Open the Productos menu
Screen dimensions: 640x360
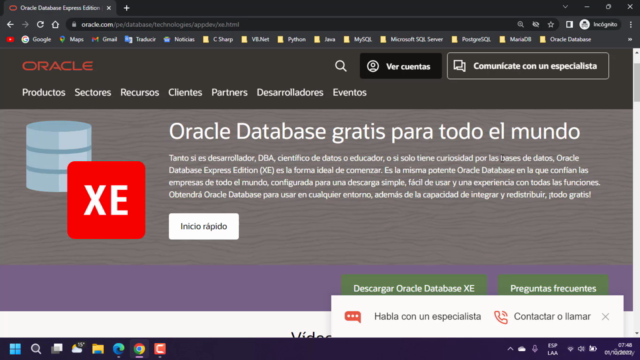pyautogui.click(x=44, y=93)
